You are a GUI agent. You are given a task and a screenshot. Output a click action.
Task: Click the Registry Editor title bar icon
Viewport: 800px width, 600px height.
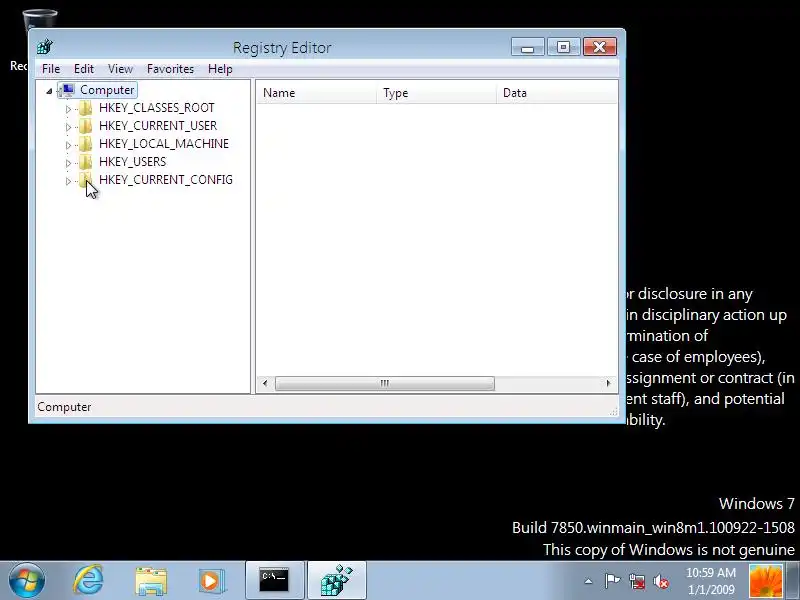45,47
